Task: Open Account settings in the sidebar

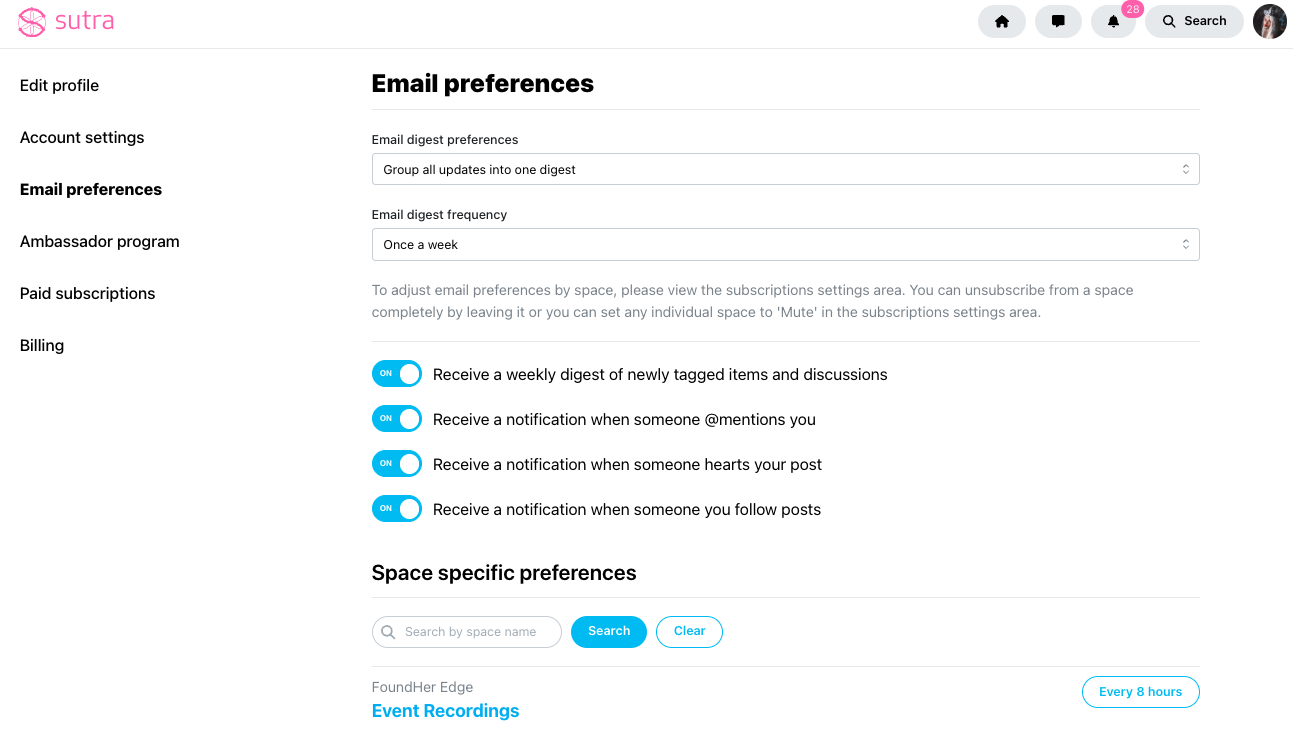Action: pos(82,137)
